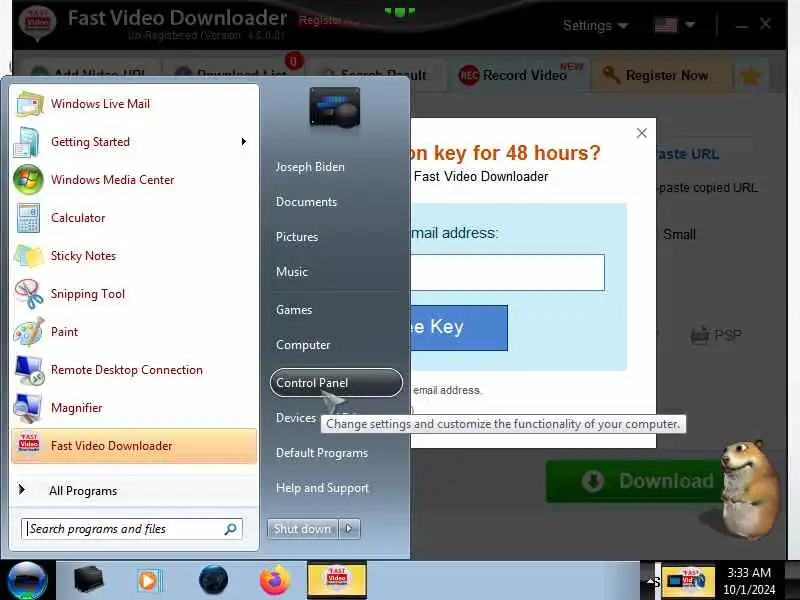Image resolution: width=800 pixels, height=600 pixels.
Task: Open Sticky Notes icon
Action: 29,256
